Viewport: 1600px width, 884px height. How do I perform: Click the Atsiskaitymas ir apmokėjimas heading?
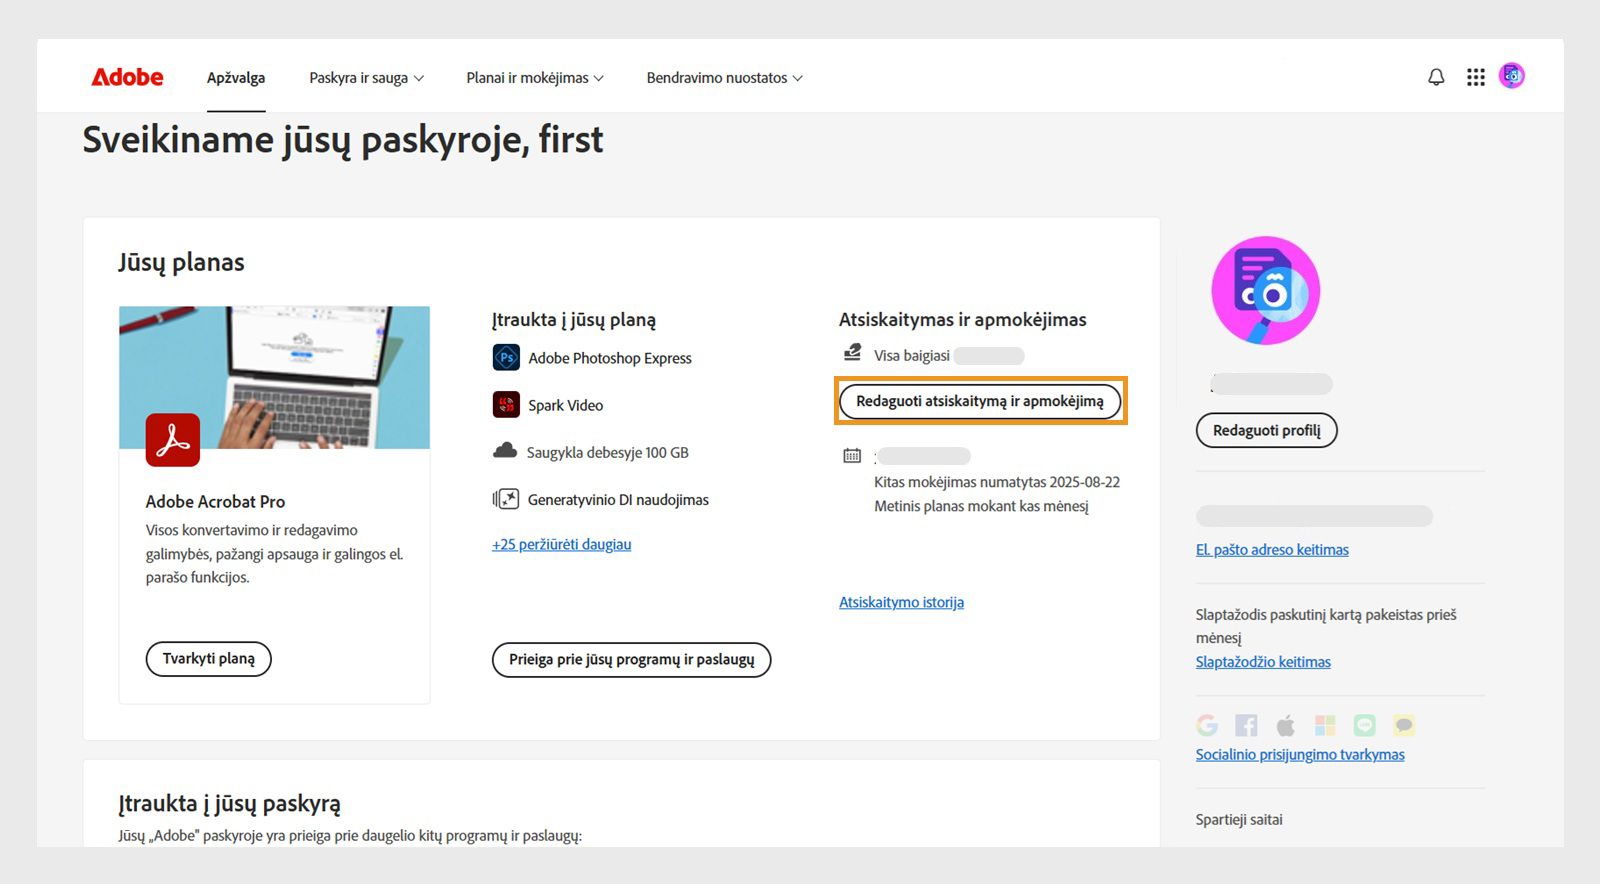tap(963, 320)
